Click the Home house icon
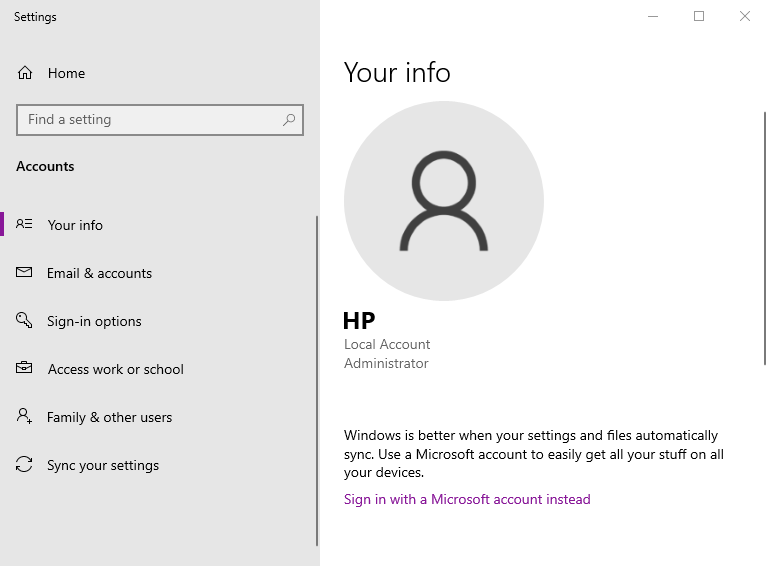Viewport: 768px width, 566px height. tap(25, 73)
